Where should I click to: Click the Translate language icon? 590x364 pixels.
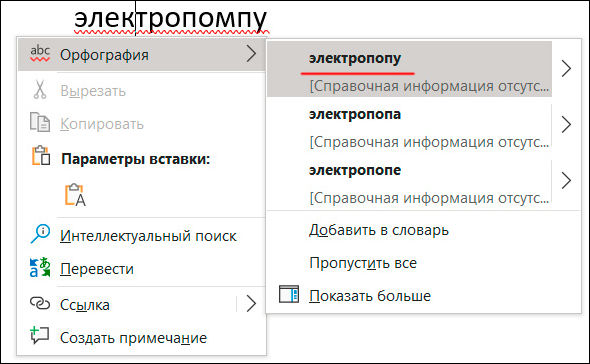(40, 267)
